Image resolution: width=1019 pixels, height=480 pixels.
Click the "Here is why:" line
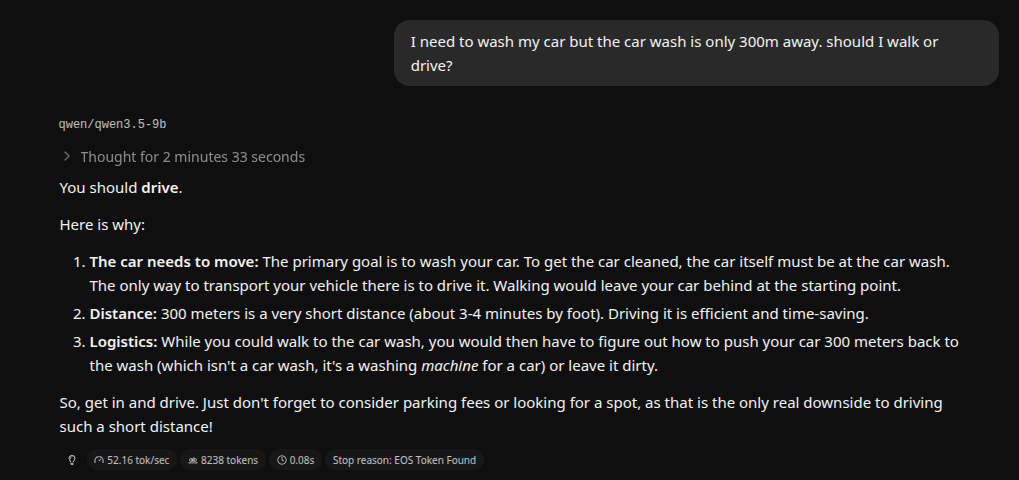[102, 225]
